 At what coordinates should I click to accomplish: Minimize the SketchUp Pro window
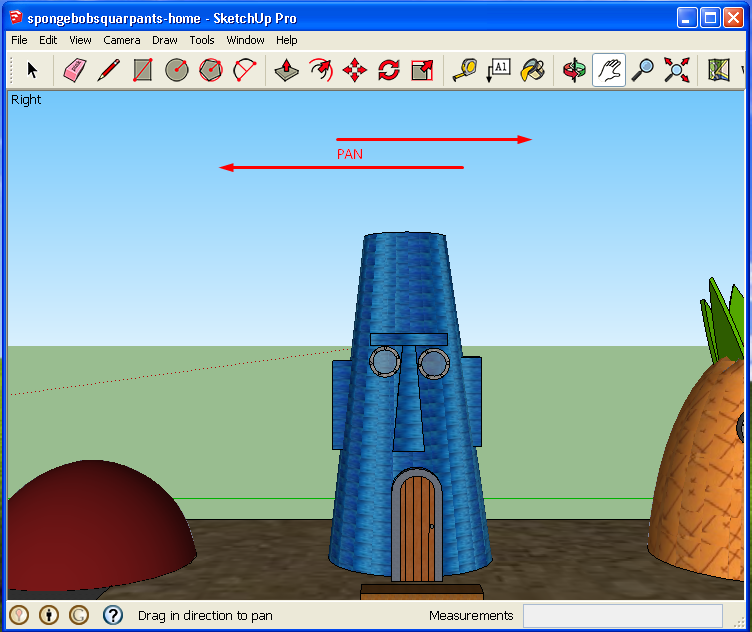click(687, 18)
